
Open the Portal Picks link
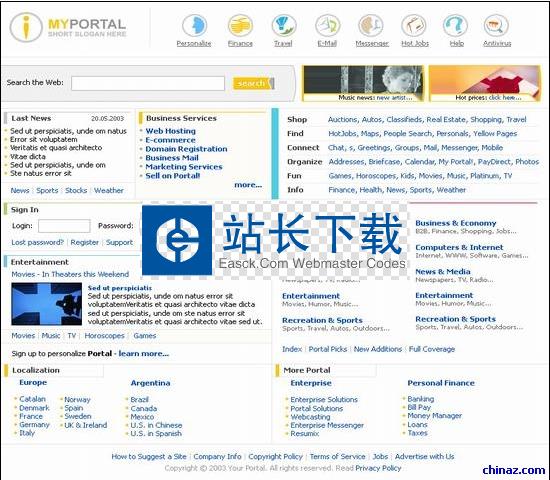(328, 349)
